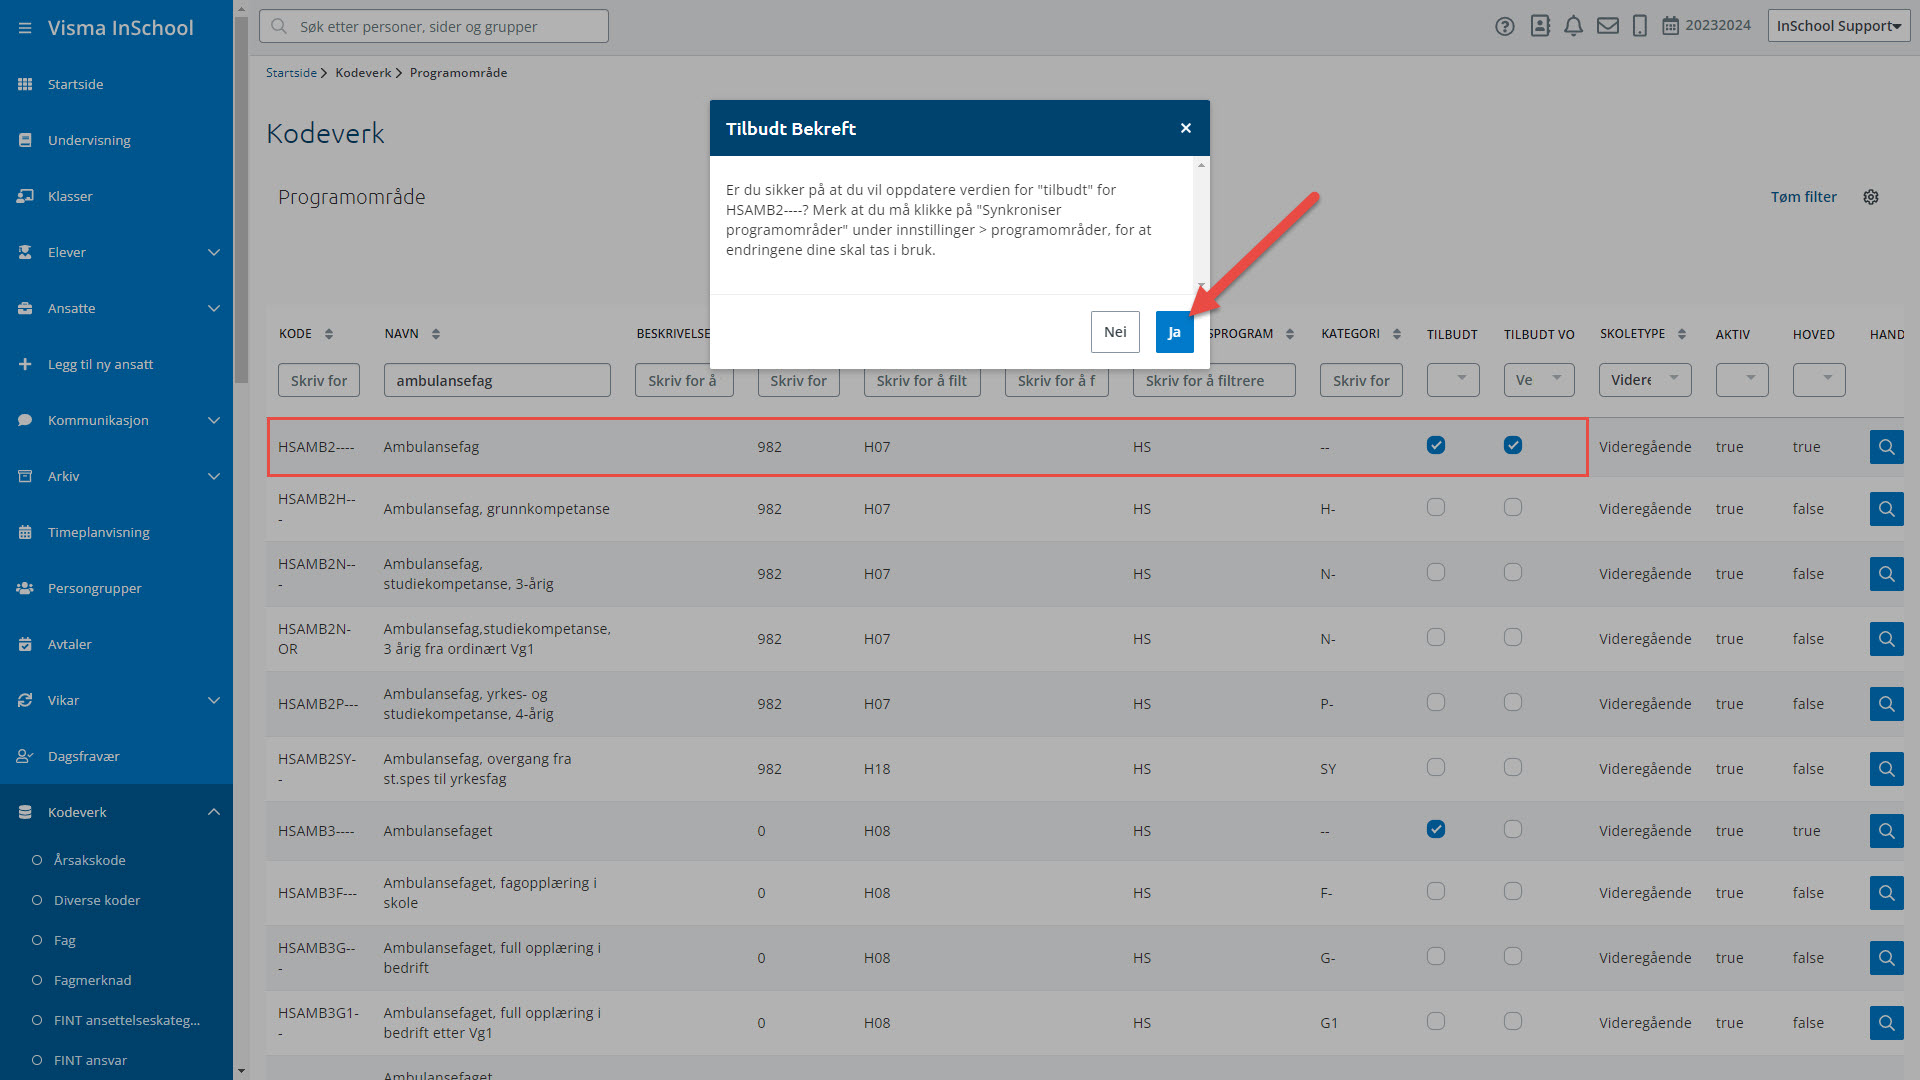Open the help question mark icon
This screenshot has width=1920, height=1080.
[1504, 26]
